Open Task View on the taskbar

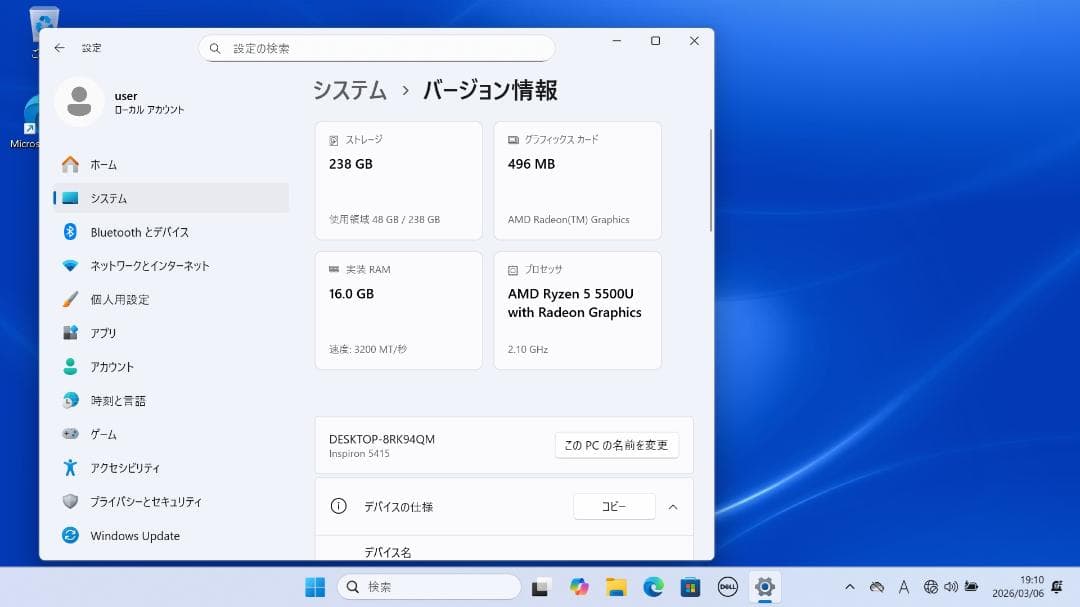(x=541, y=587)
